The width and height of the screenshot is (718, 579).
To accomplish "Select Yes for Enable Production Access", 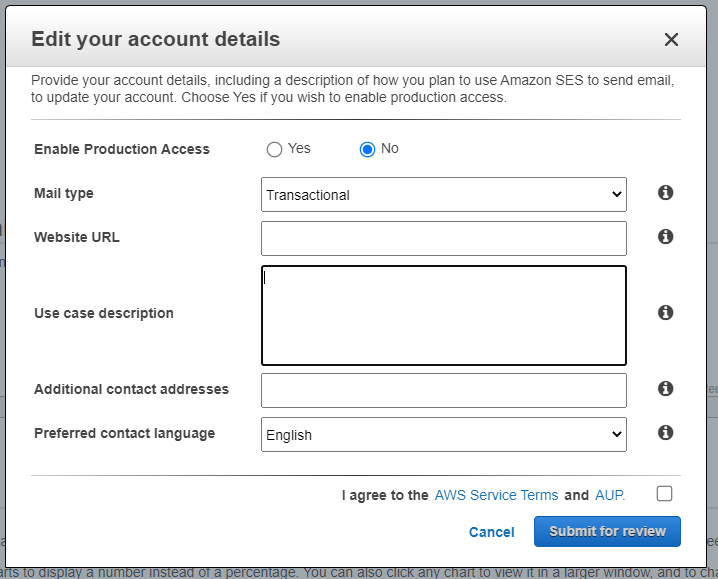I will coord(274,149).
